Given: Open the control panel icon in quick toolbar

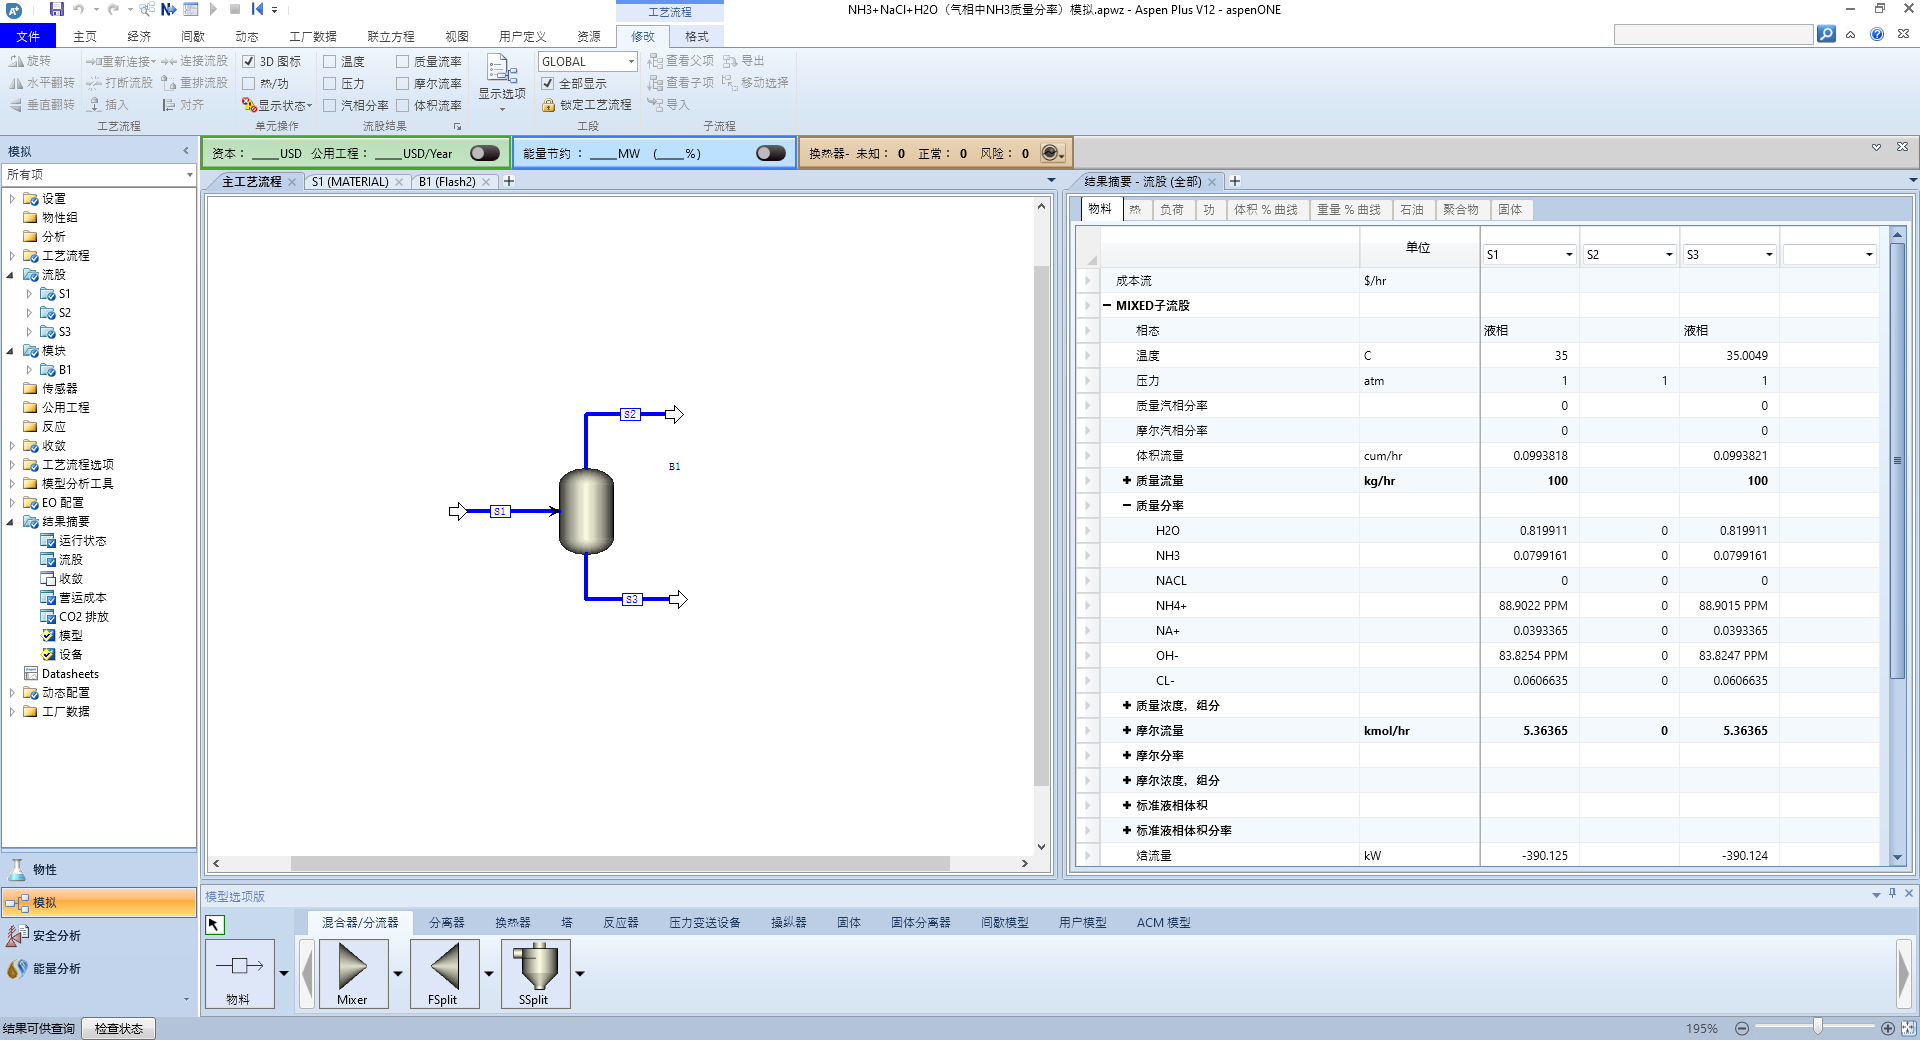Looking at the screenshot, I should [x=190, y=9].
